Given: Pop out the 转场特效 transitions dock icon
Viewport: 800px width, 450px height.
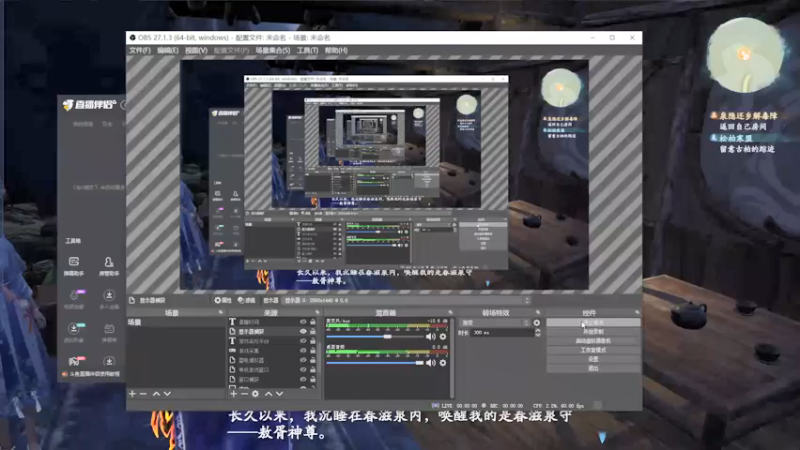Looking at the screenshot, I should pyautogui.click(x=538, y=312).
